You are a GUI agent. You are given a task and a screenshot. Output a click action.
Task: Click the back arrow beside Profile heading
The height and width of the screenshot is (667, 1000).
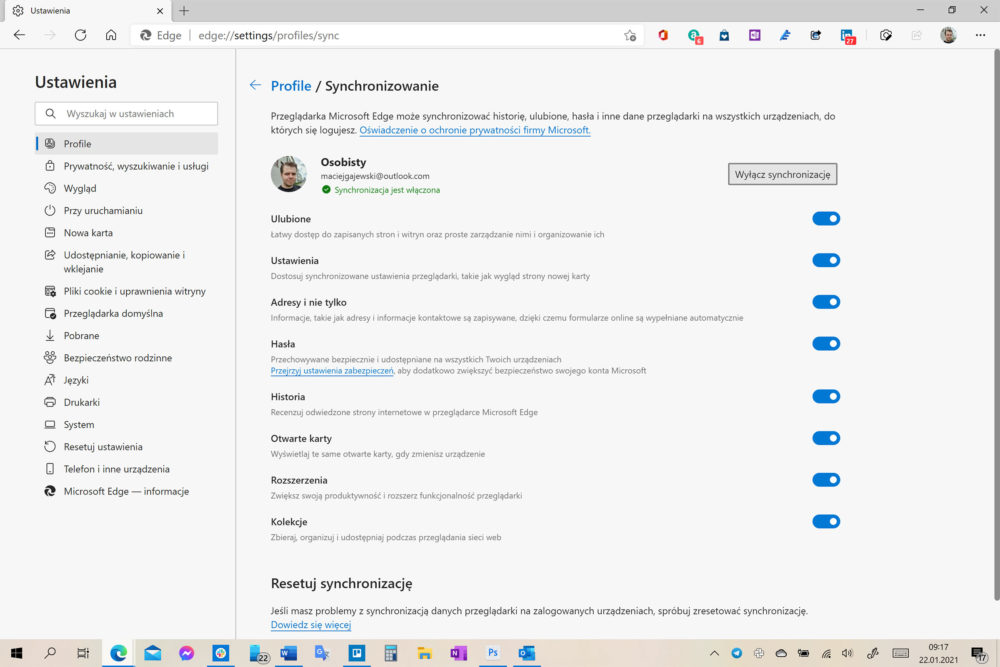(255, 85)
